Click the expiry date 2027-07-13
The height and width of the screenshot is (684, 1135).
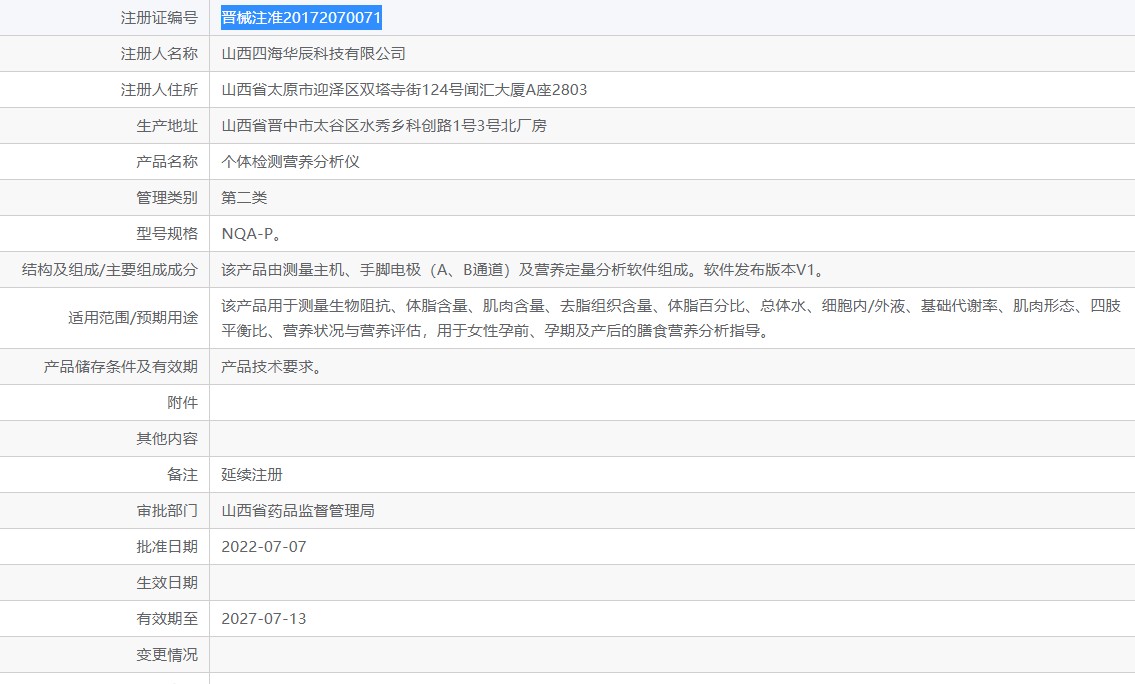point(264,619)
